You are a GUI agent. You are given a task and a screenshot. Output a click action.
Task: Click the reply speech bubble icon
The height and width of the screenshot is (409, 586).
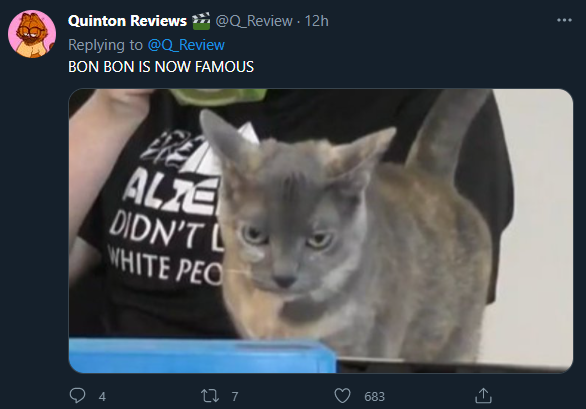coord(77,396)
